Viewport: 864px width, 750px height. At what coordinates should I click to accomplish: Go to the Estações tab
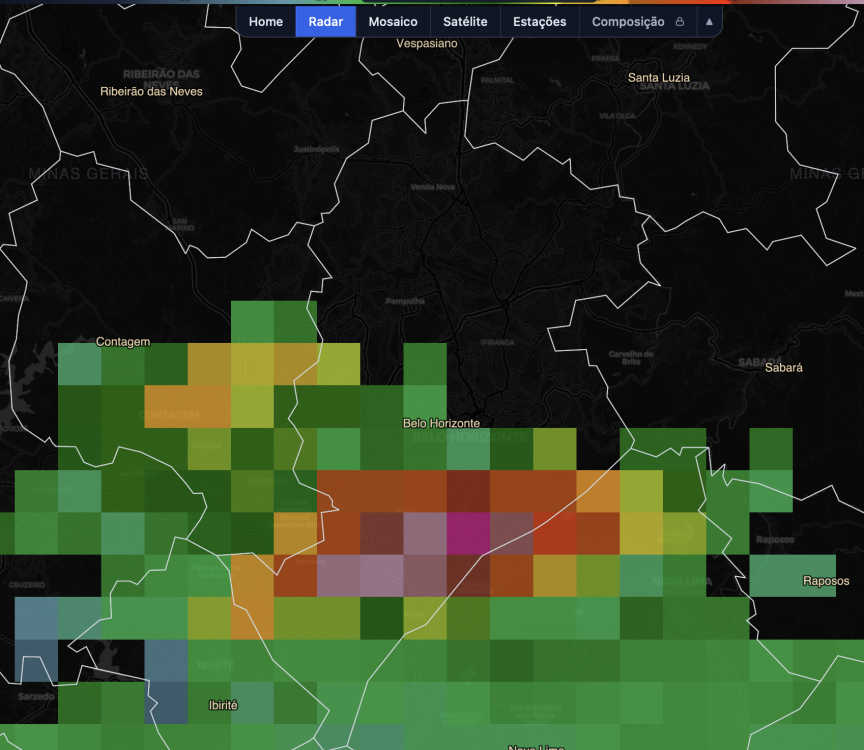pos(539,21)
